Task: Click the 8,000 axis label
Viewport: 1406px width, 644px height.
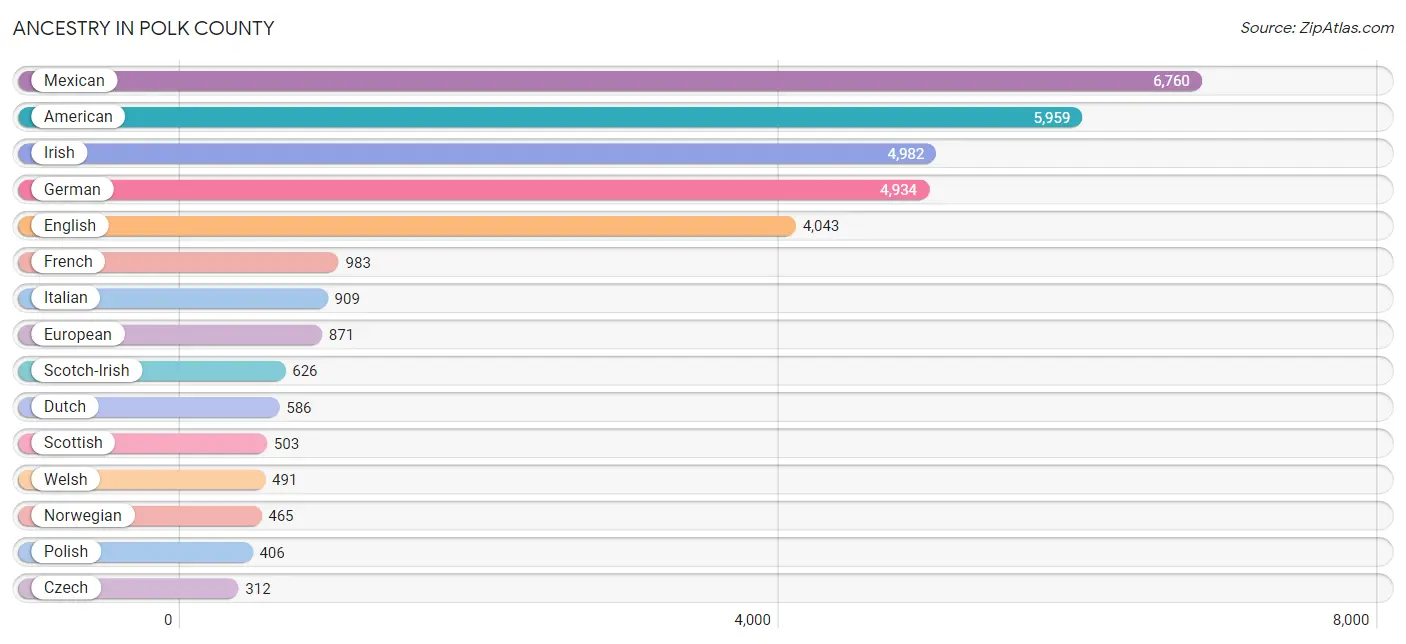Action: [x=1350, y=620]
